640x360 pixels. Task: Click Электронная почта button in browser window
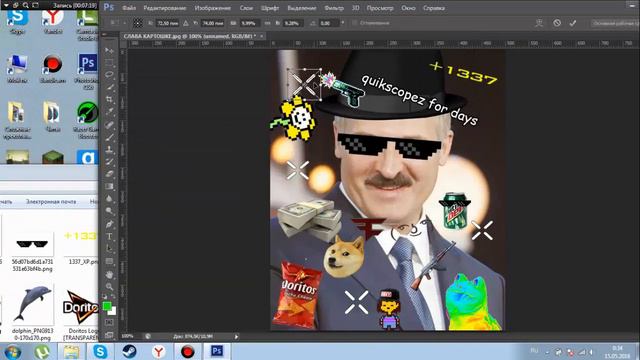tap(51, 202)
